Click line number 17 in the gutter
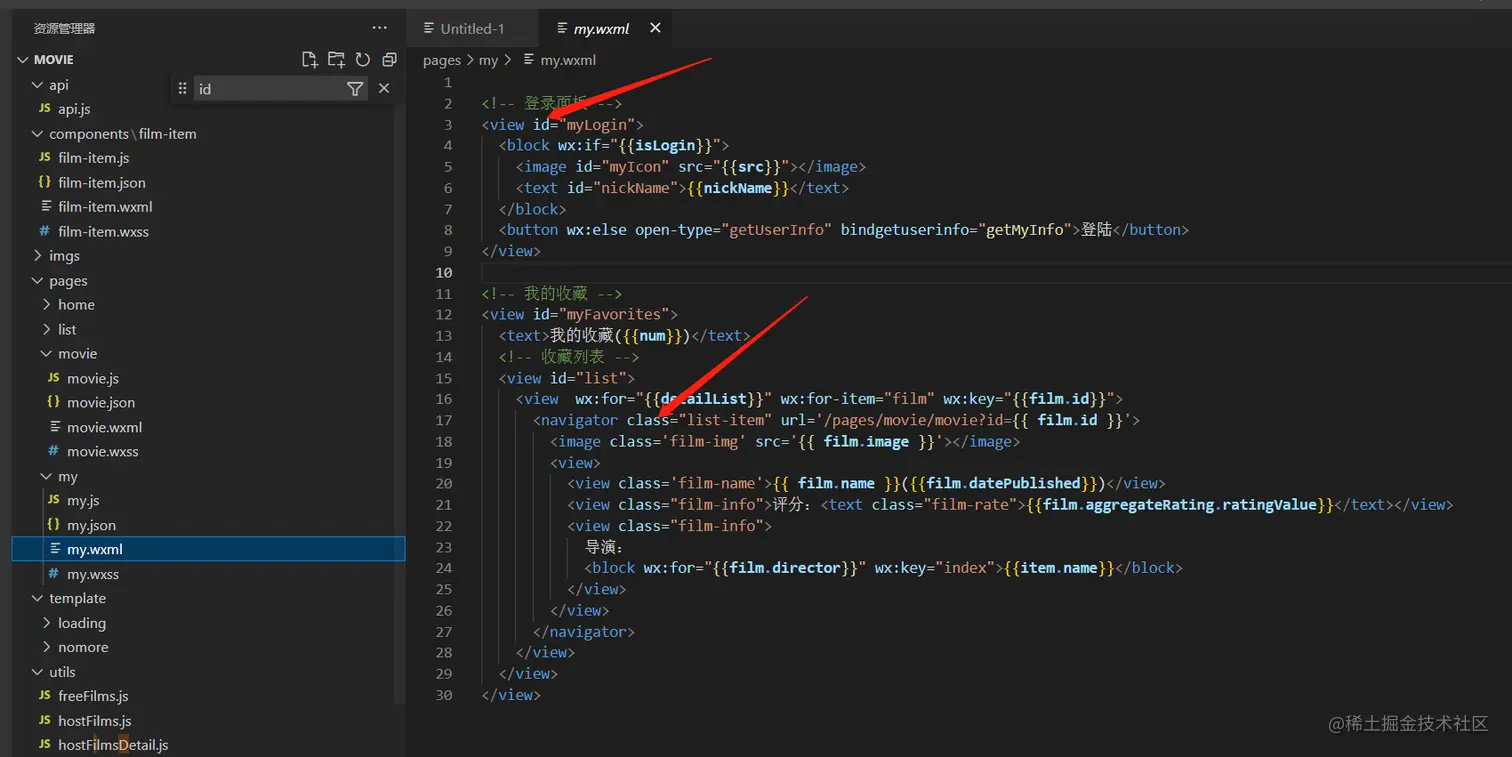This screenshot has height=757, width=1512. pyautogui.click(x=444, y=420)
